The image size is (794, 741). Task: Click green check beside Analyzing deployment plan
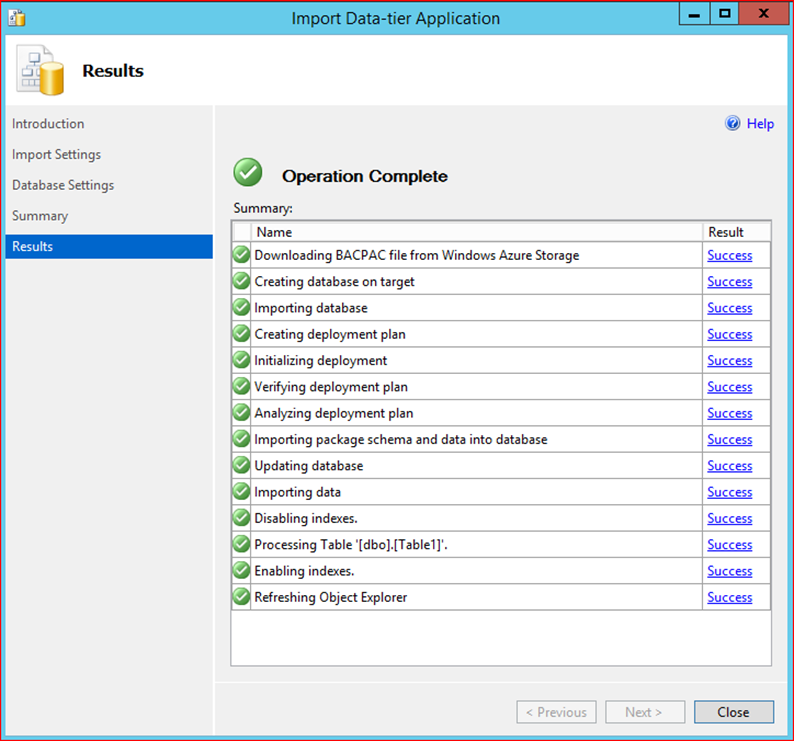242,413
